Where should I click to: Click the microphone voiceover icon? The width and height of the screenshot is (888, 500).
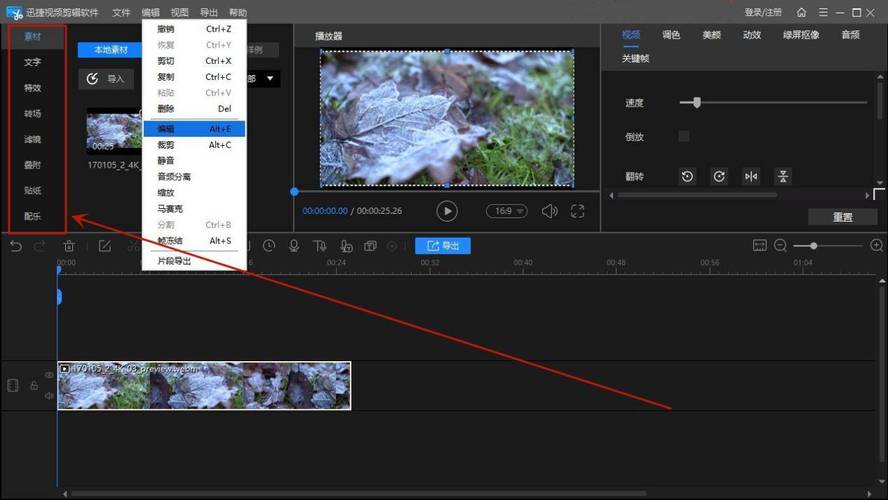point(294,246)
